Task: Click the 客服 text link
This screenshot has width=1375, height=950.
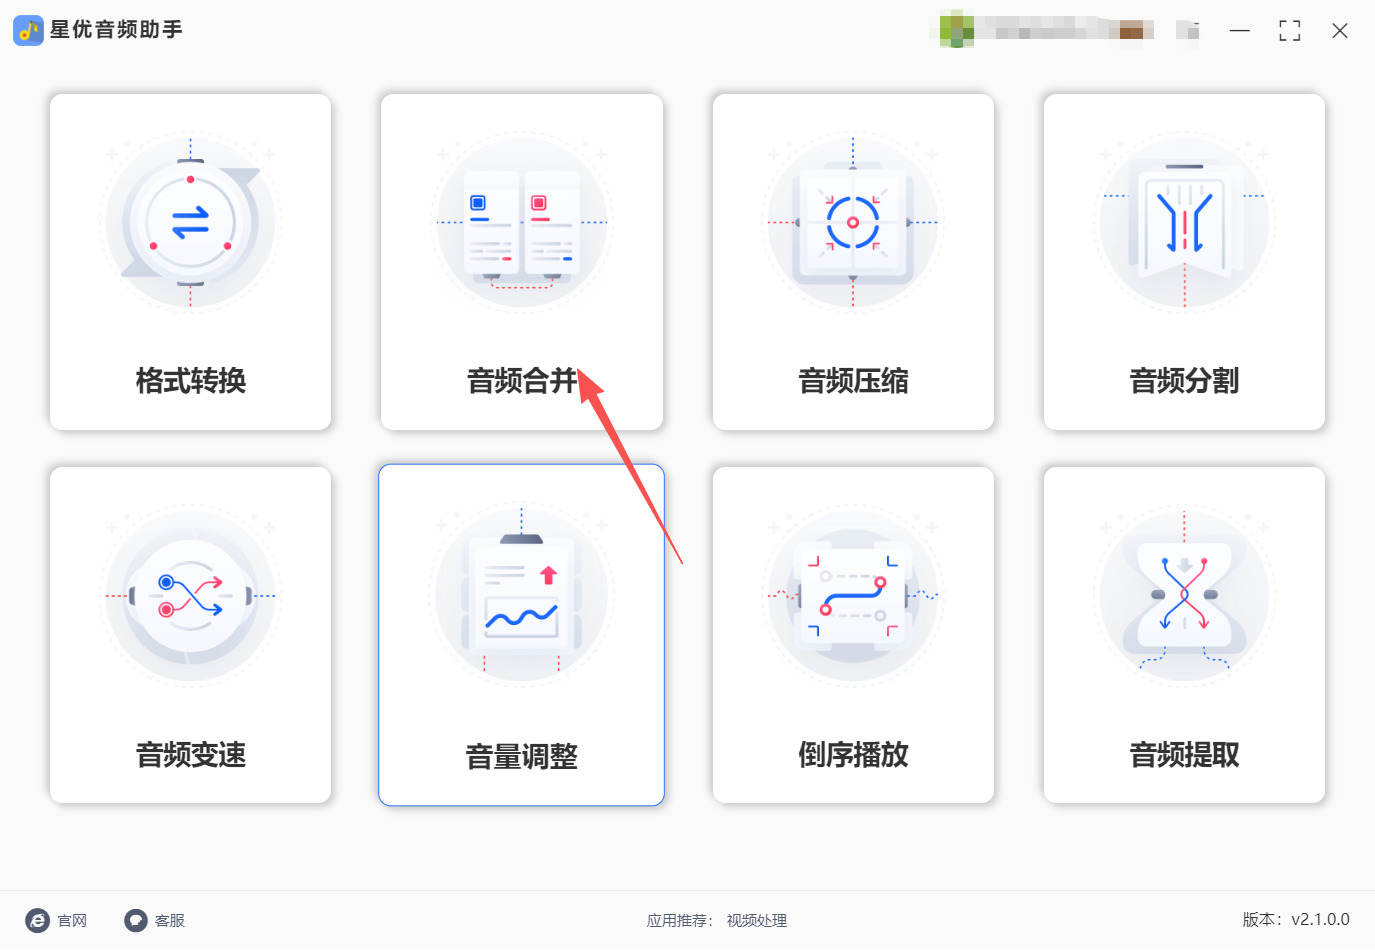Action: coord(170,921)
